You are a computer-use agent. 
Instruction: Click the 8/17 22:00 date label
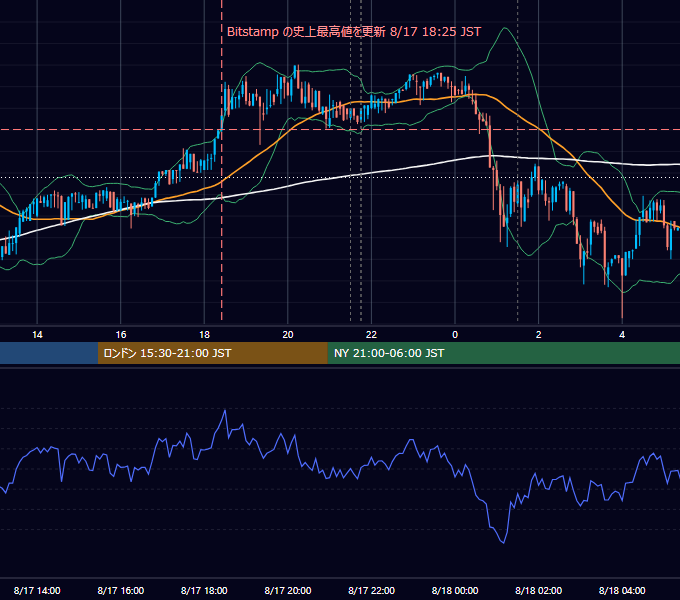(372, 590)
